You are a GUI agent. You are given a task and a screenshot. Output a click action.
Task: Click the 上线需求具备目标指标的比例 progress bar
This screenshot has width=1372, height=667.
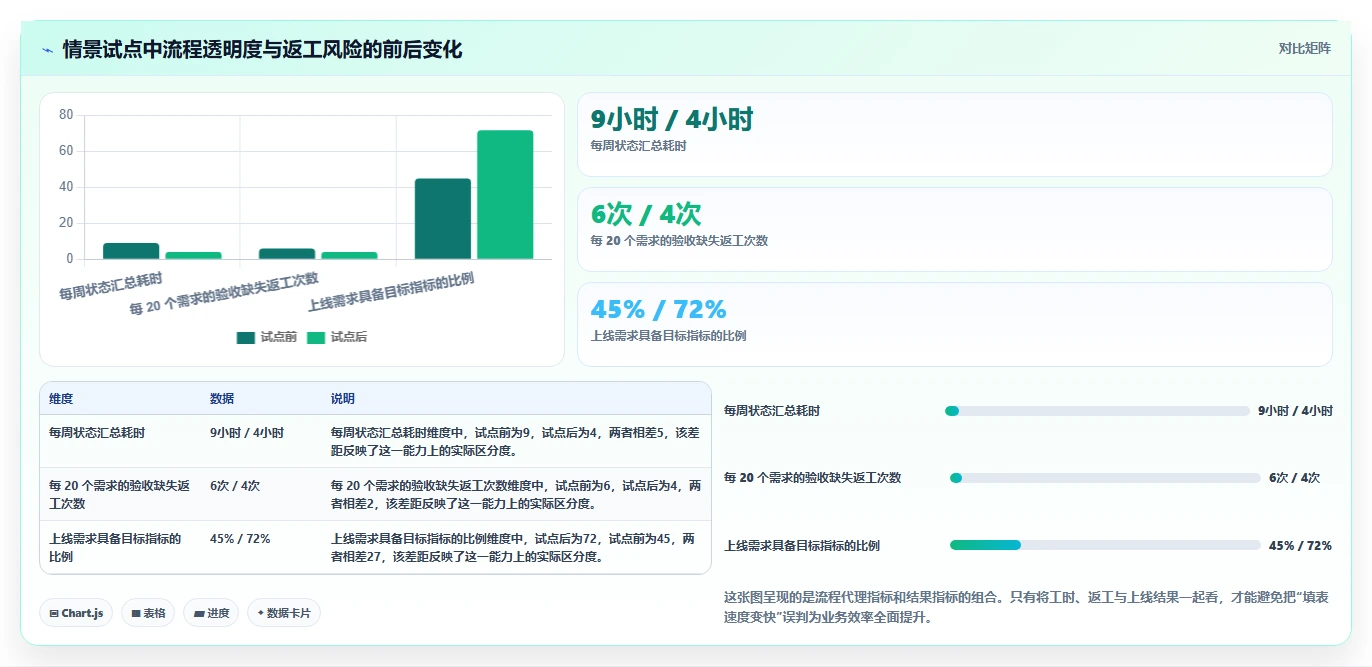coord(1105,545)
